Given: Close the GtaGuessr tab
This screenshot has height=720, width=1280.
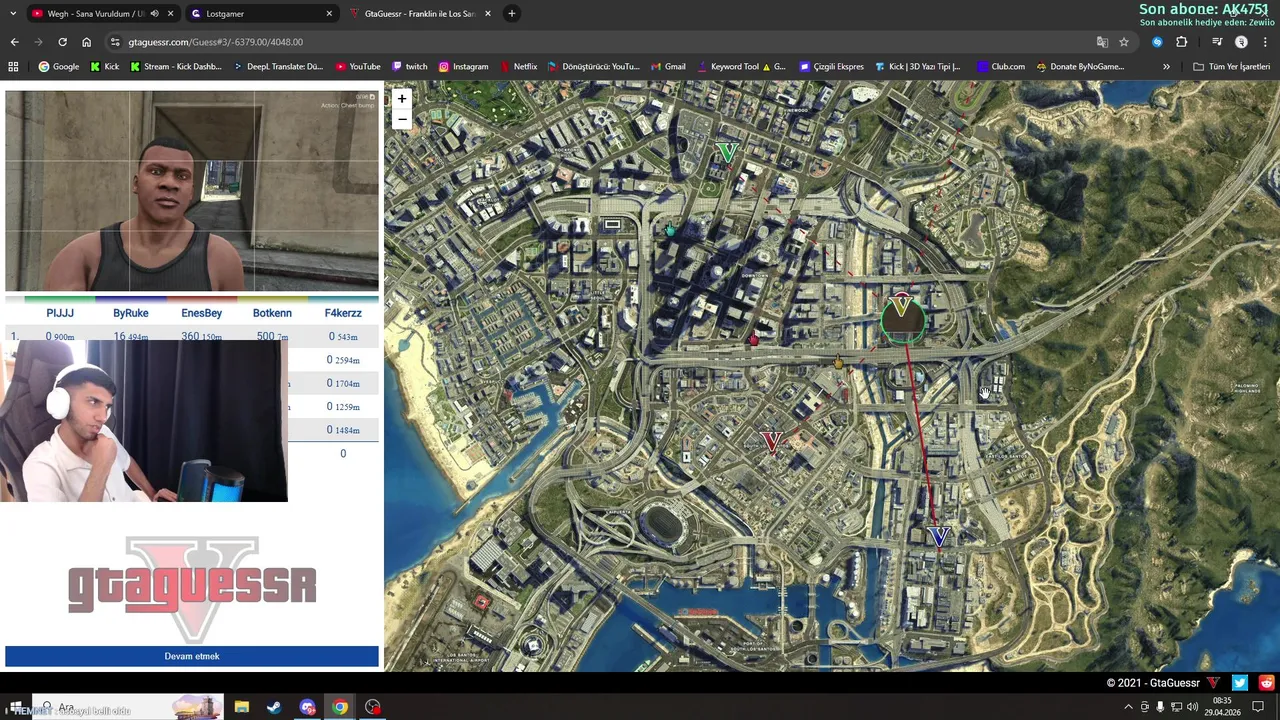Looking at the screenshot, I should pyautogui.click(x=487, y=14).
